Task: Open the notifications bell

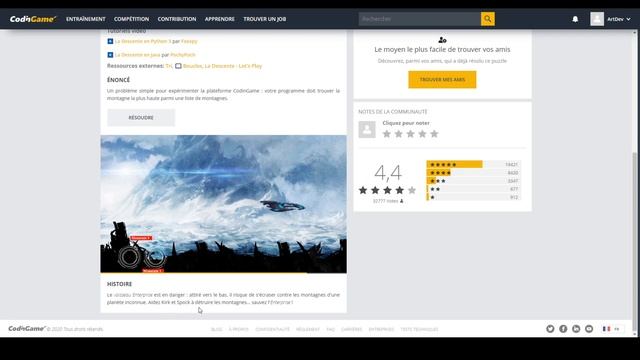Action: coord(575,19)
